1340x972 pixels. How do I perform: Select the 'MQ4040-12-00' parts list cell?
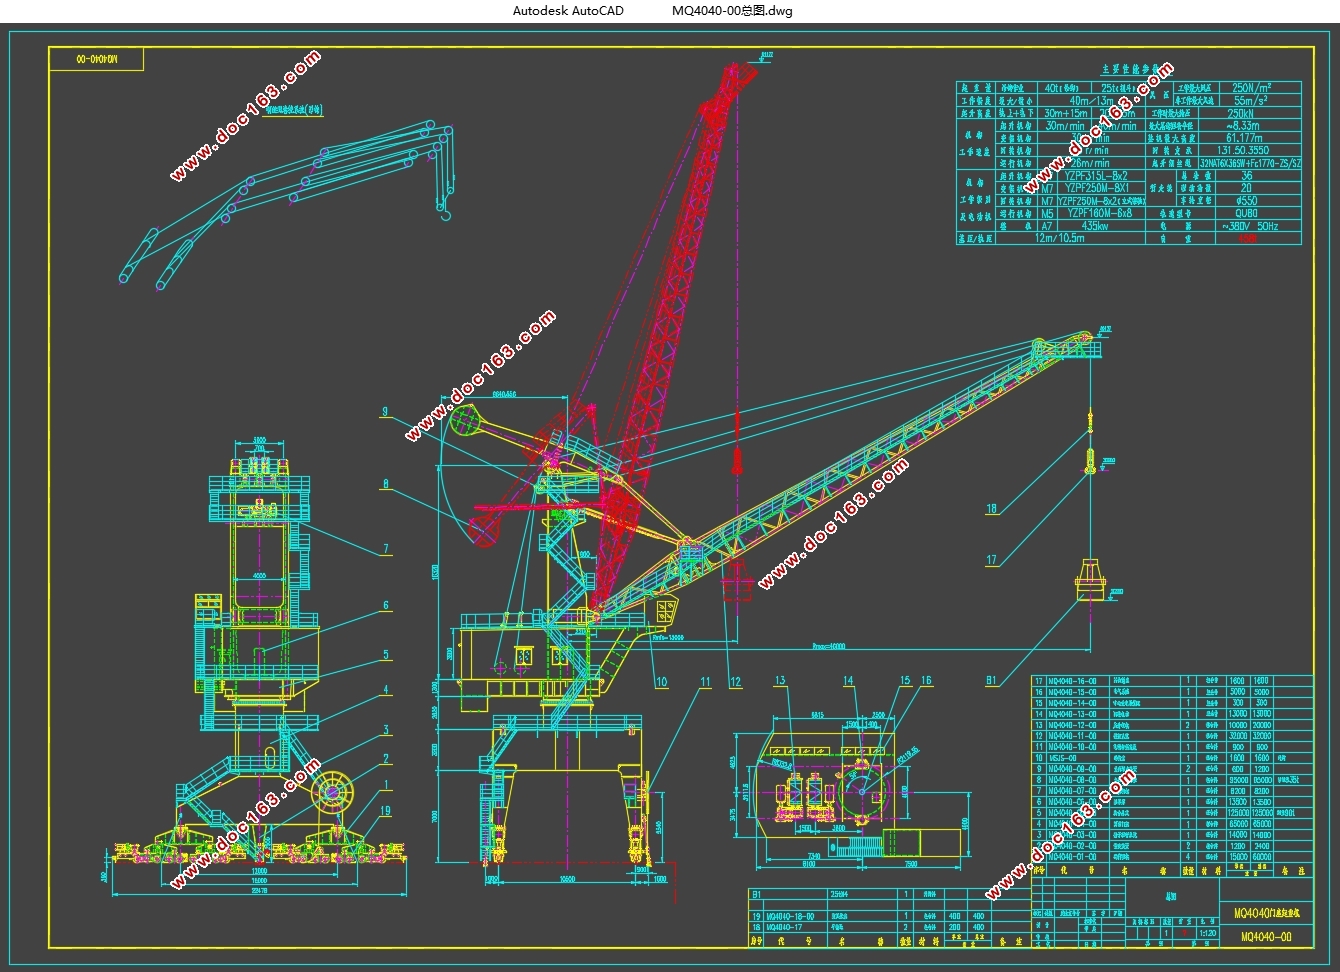[x=1078, y=725]
